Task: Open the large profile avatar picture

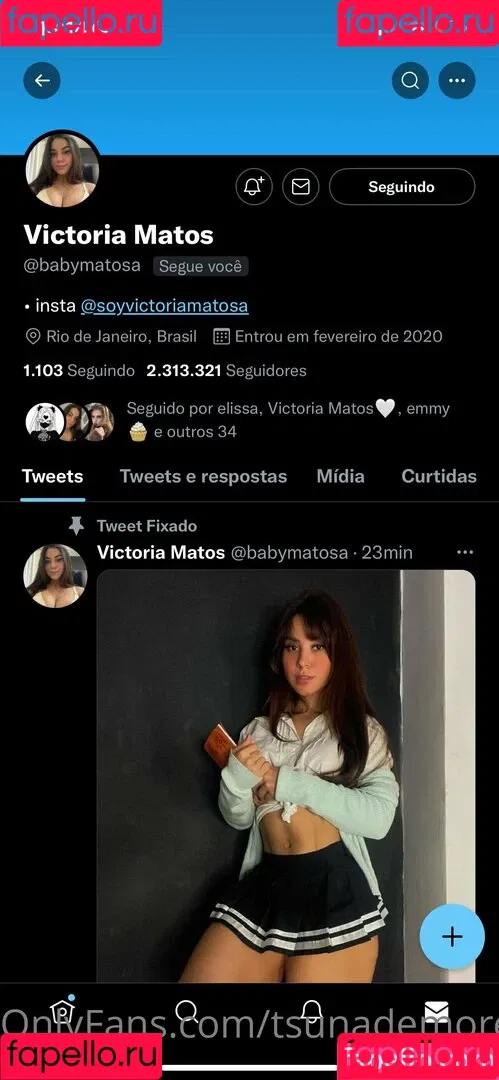Action: click(x=63, y=169)
